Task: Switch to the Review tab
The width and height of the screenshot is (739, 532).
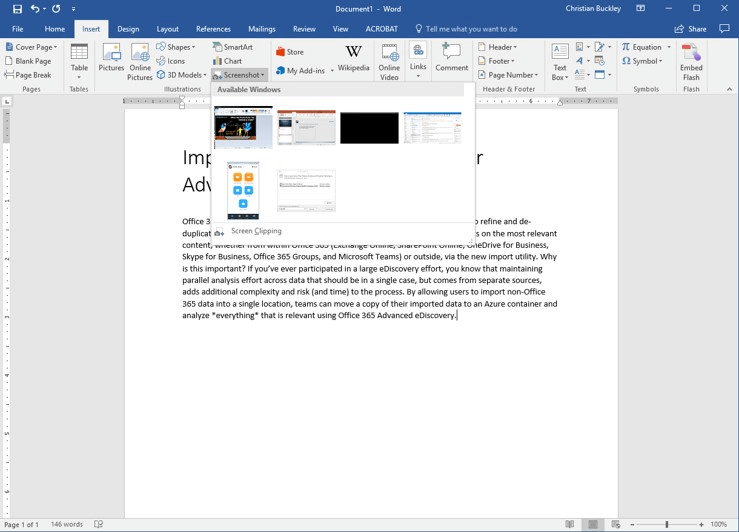Action: point(304,29)
